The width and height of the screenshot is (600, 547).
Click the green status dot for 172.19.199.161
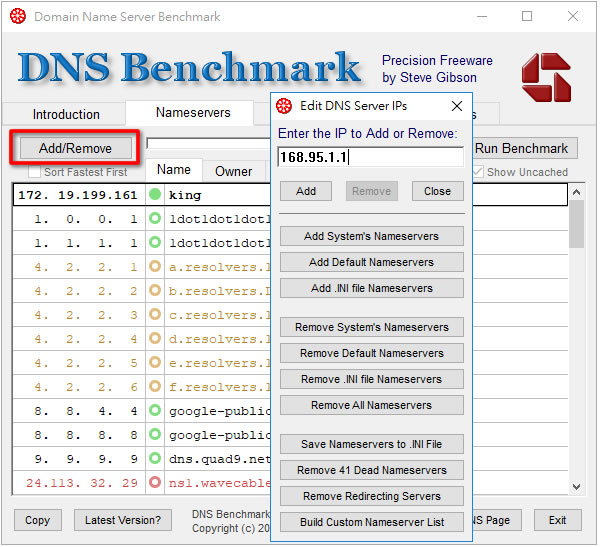[155, 195]
